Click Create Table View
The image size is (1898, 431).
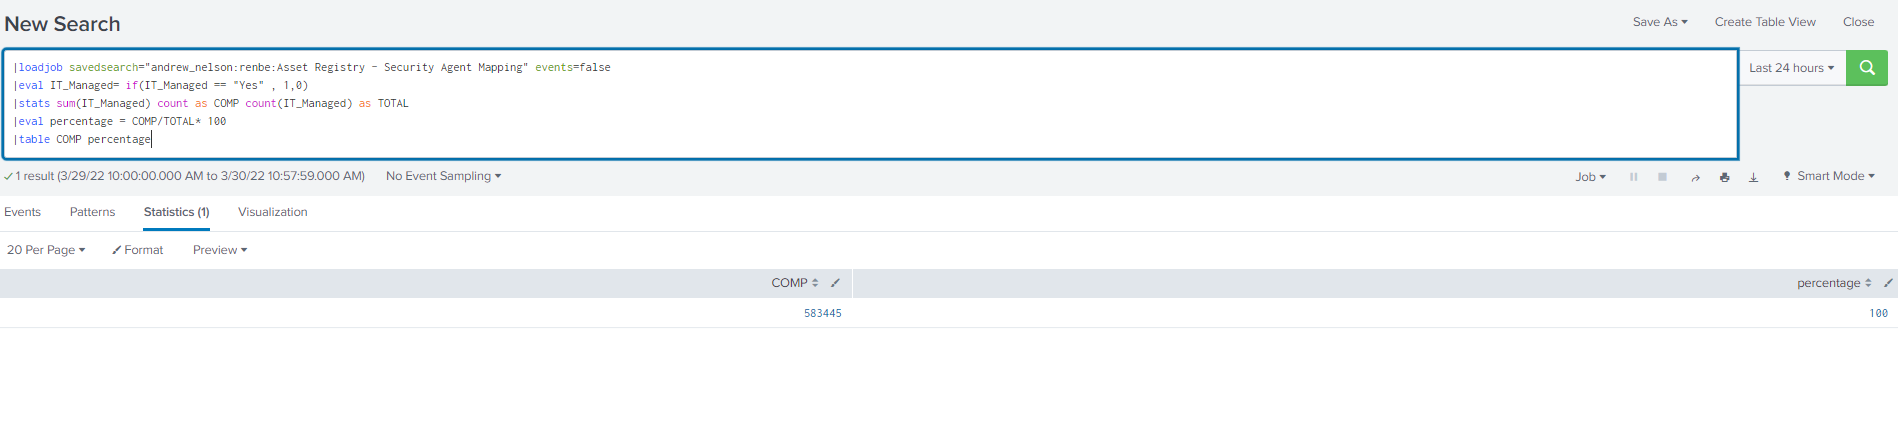(x=1765, y=22)
